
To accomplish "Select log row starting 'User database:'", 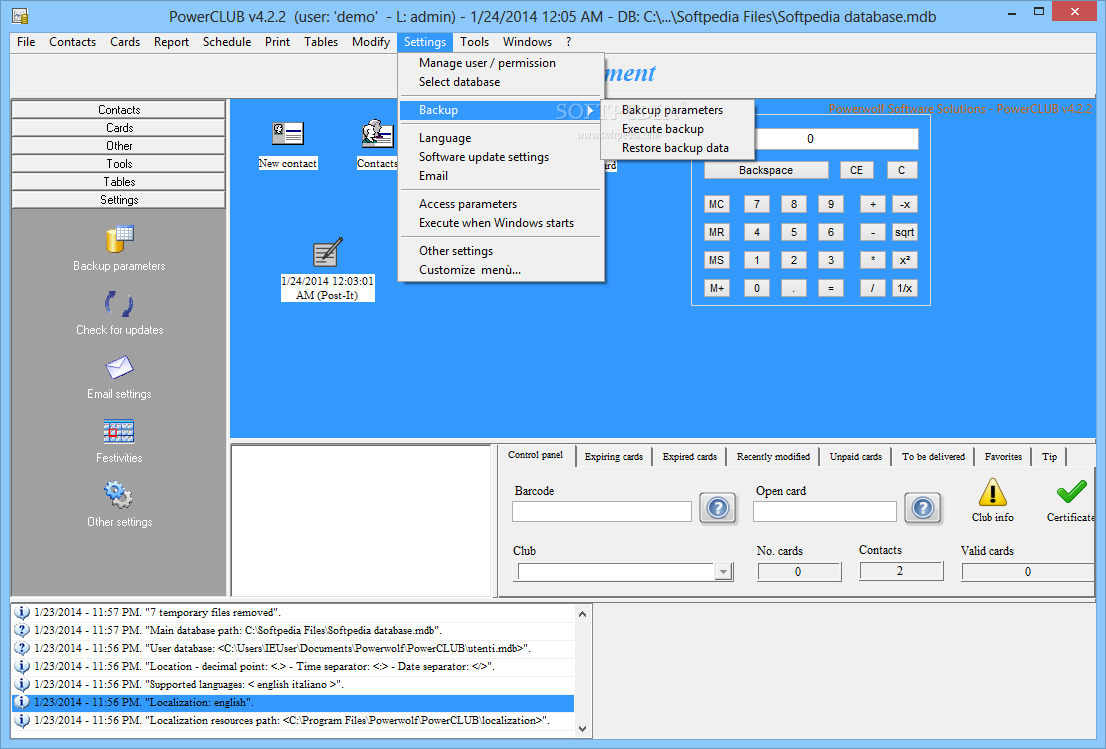I will tap(293, 648).
